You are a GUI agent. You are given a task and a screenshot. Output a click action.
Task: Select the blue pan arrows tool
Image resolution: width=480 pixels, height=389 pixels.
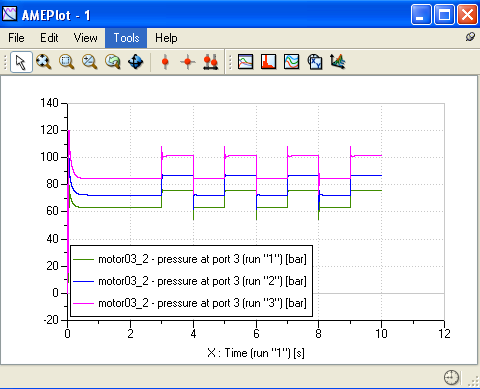pos(136,62)
